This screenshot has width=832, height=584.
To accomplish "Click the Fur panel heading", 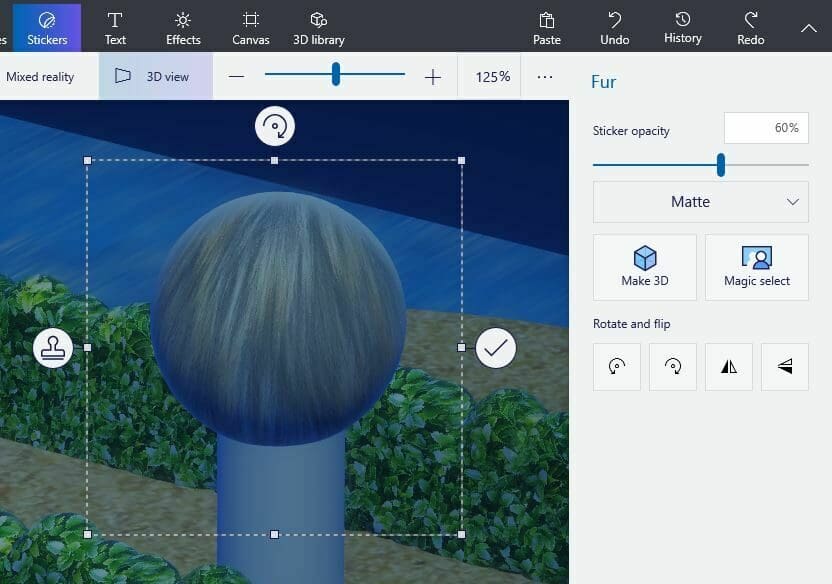I will pyautogui.click(x=603, y=82).
